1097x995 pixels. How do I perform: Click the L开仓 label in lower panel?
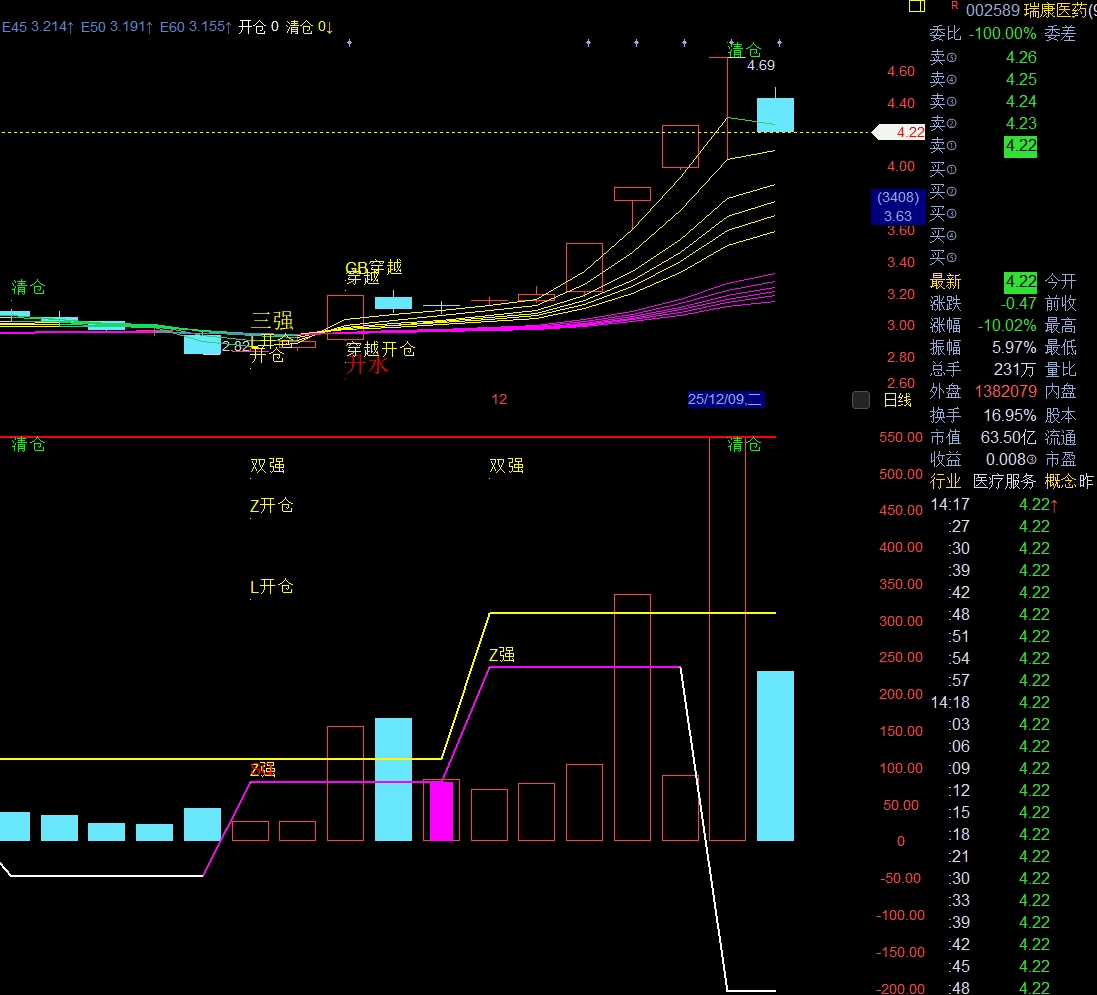271,586
